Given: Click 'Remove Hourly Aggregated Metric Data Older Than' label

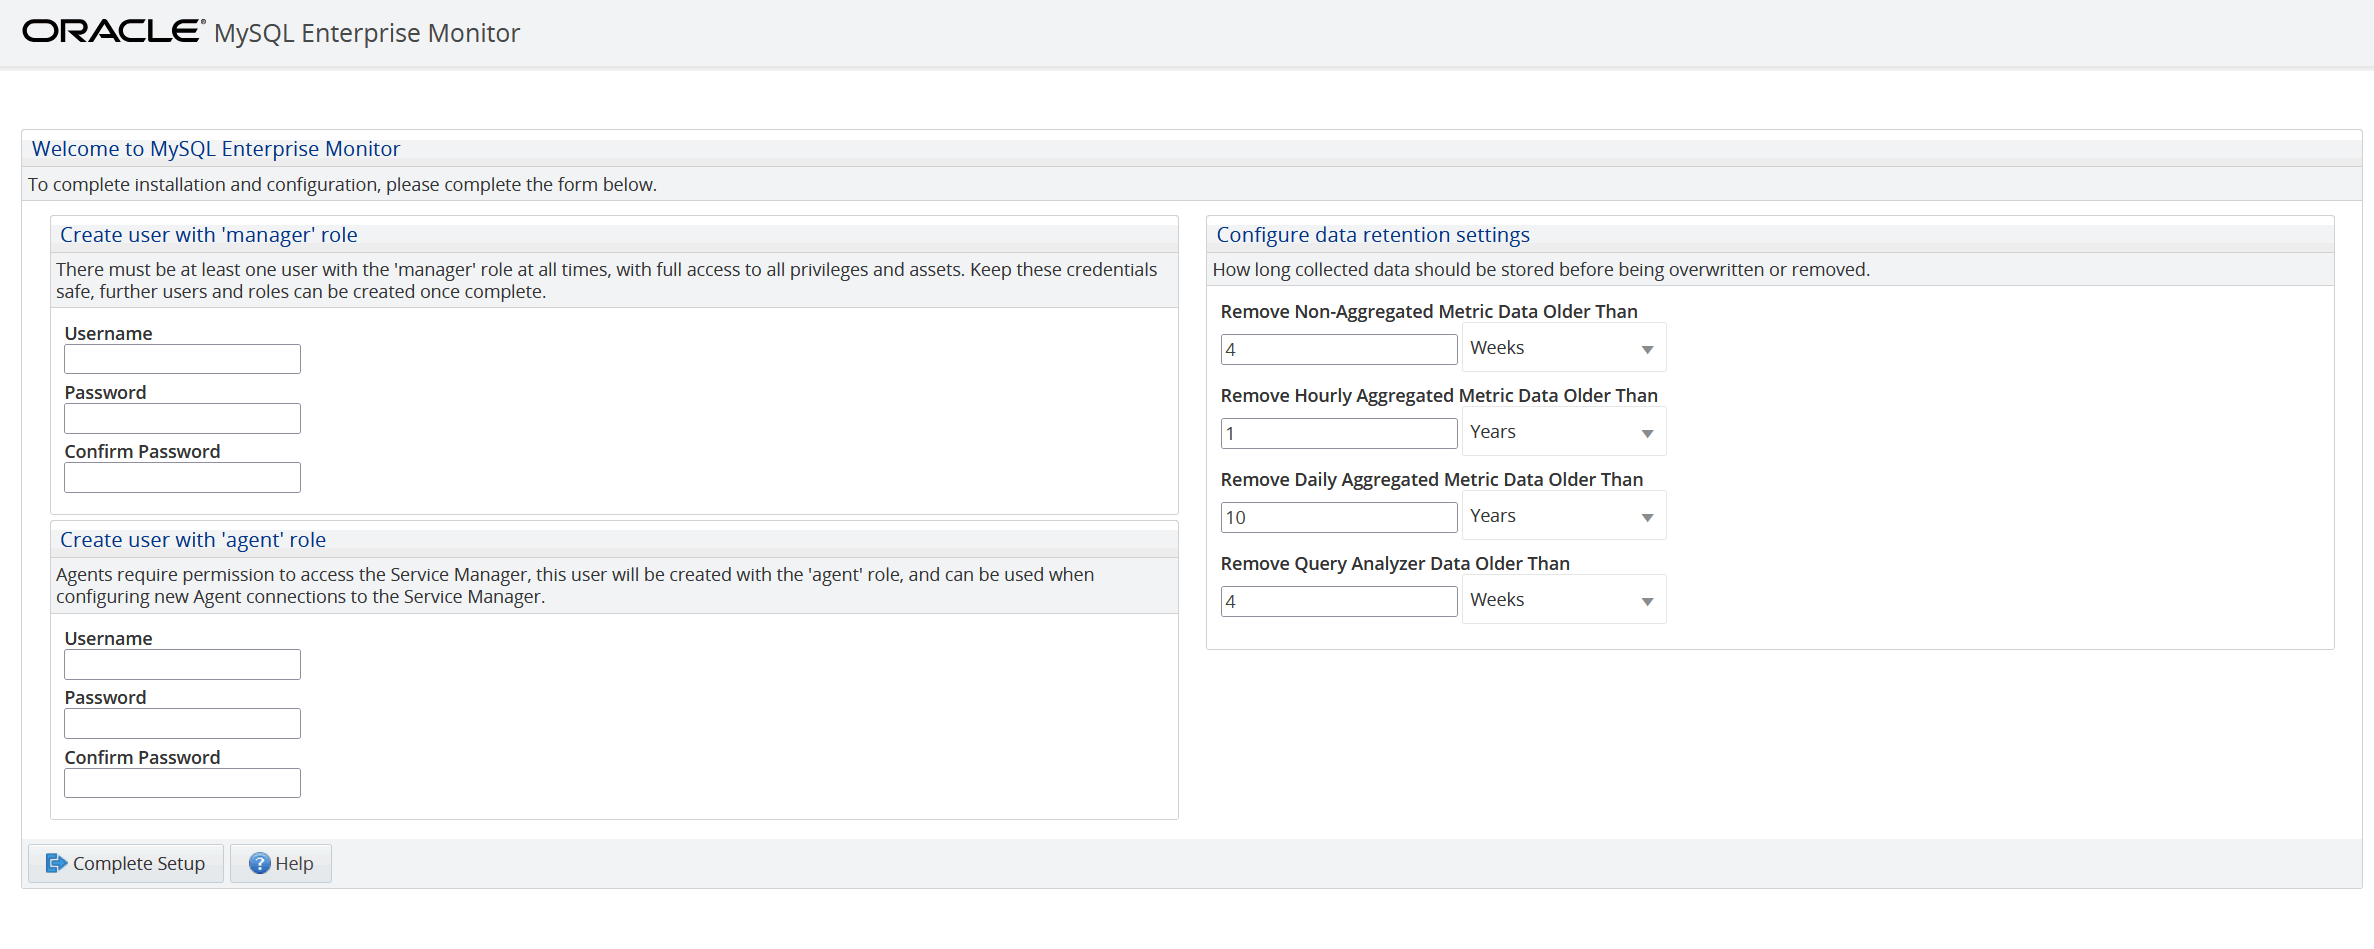Looking at the screenshot, I should [x=1439, y=396].
